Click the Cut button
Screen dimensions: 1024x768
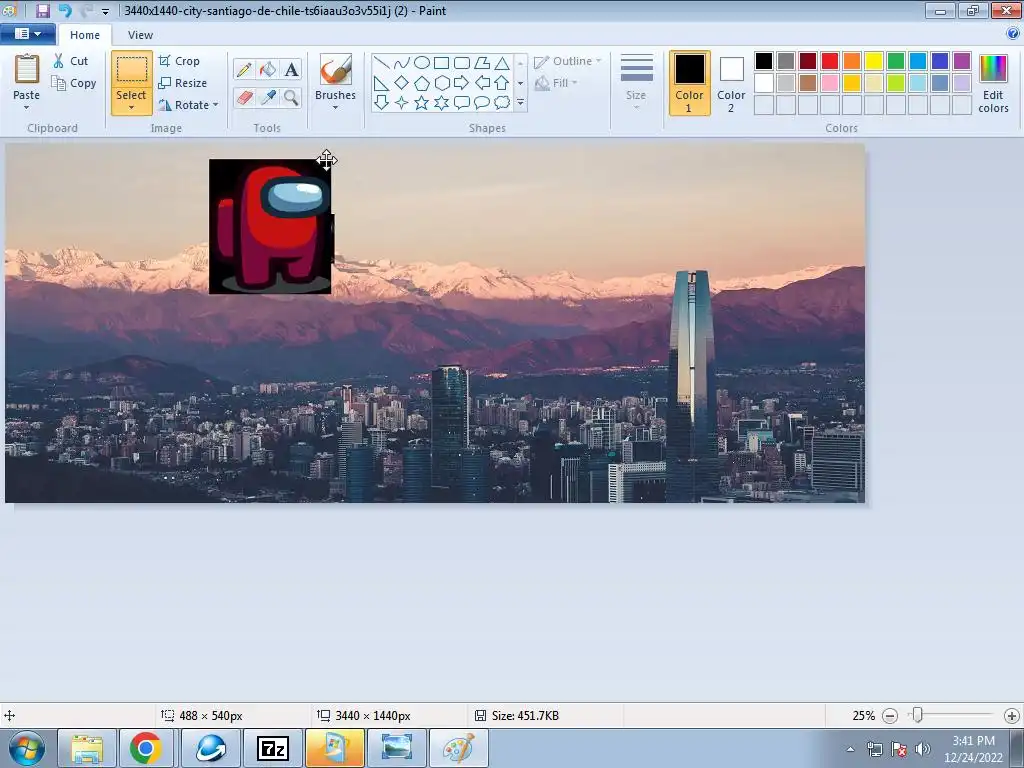[x=71, y=61]
